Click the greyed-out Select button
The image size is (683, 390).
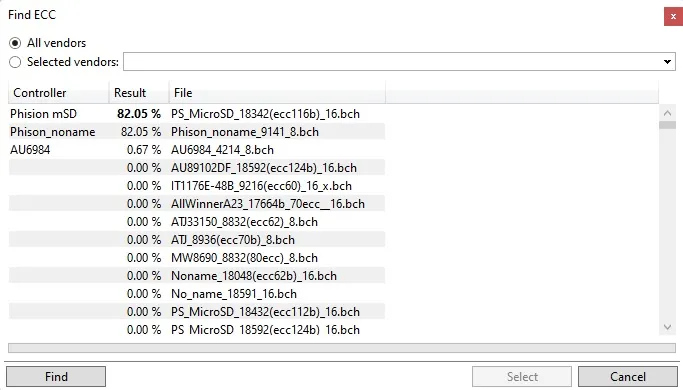[522, 376]
